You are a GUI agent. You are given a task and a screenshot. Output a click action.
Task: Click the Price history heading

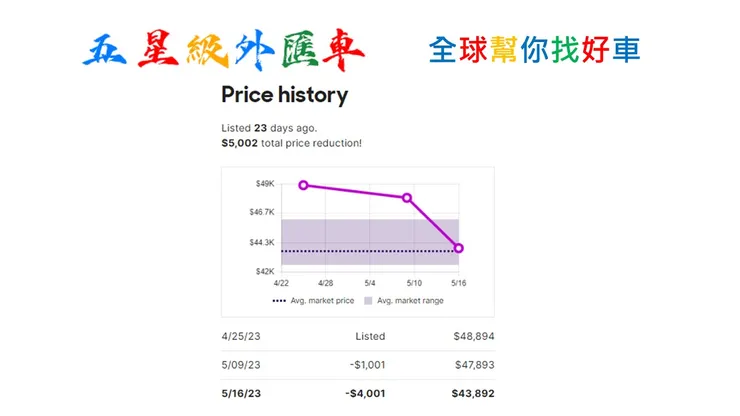click(x=284, y=95)
